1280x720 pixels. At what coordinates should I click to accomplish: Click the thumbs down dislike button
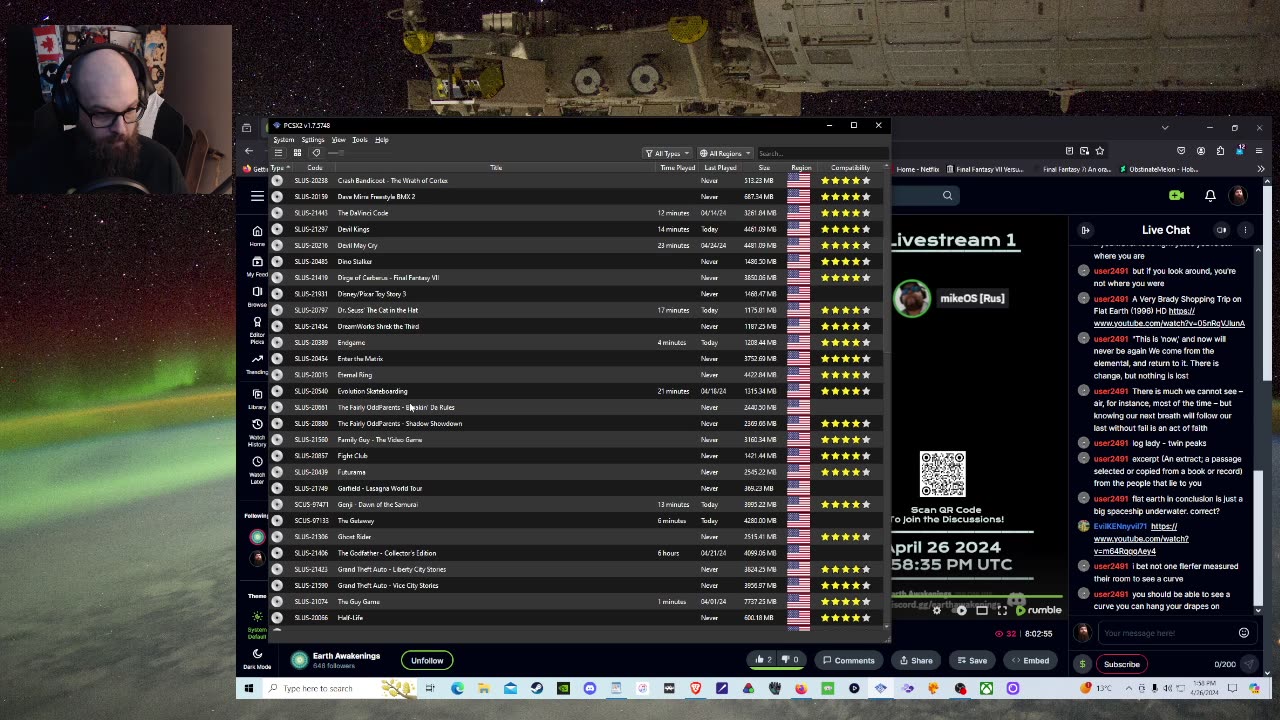[x=791, y=660]
